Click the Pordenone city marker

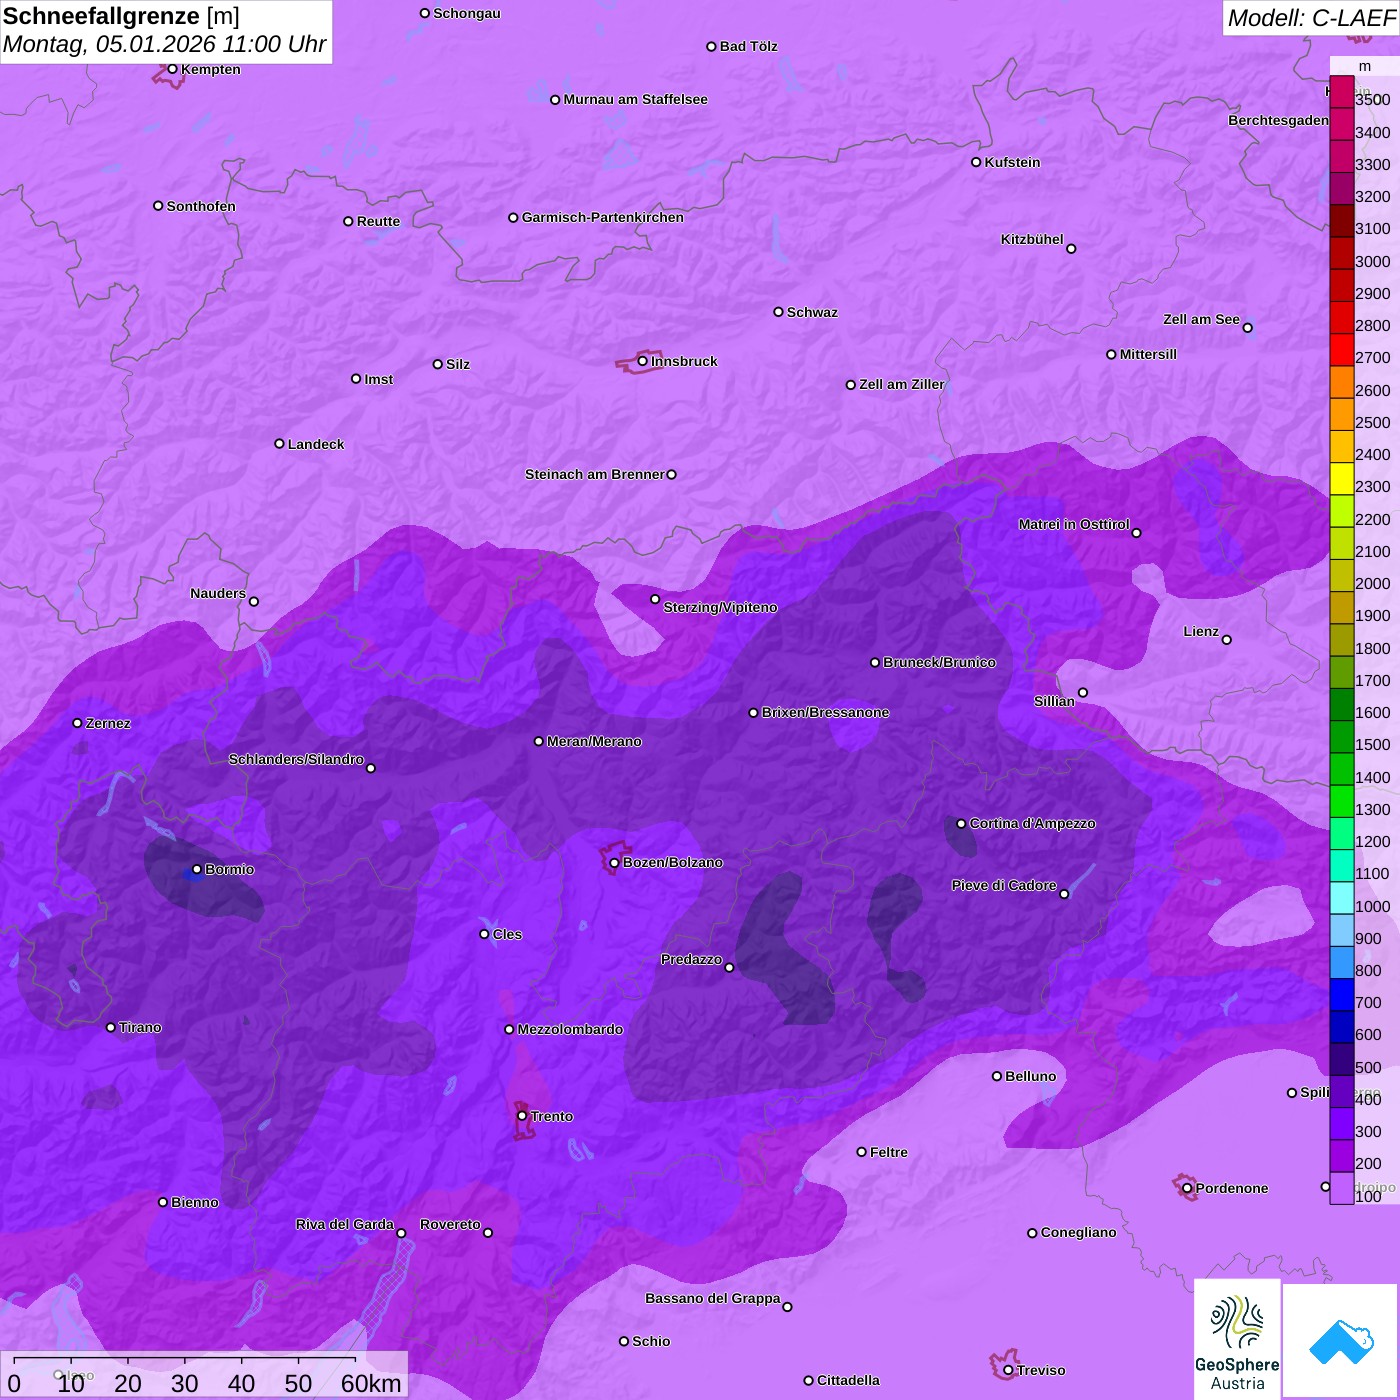pyautogui.click(x=1187, y=1188)
